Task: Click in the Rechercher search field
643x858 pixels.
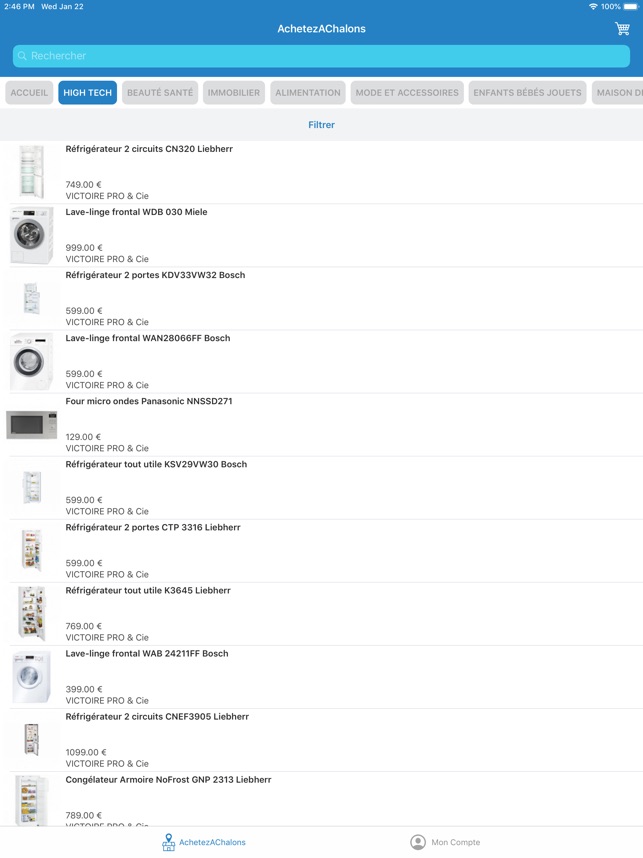Action: (x=322, y=56)
